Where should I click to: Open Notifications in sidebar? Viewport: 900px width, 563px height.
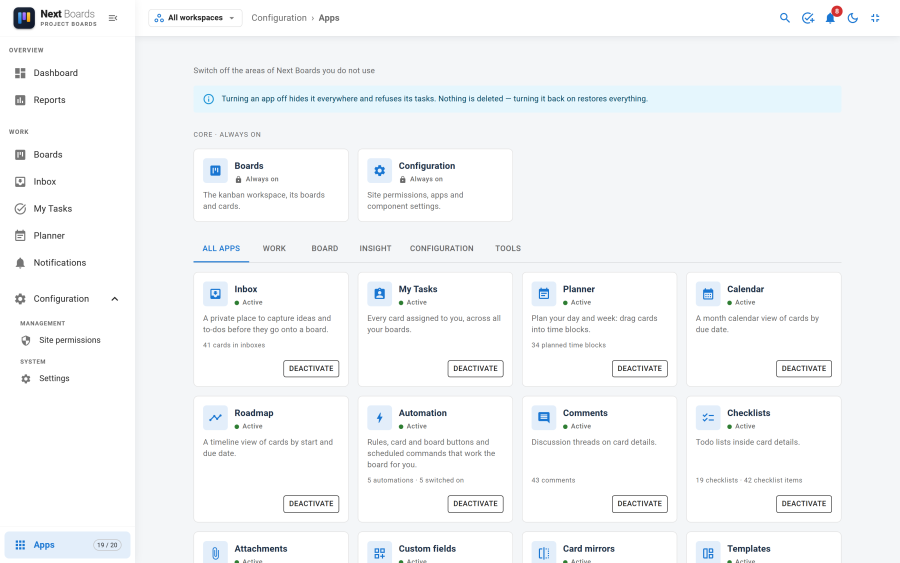pyautogui.click(x=67, y=263)
